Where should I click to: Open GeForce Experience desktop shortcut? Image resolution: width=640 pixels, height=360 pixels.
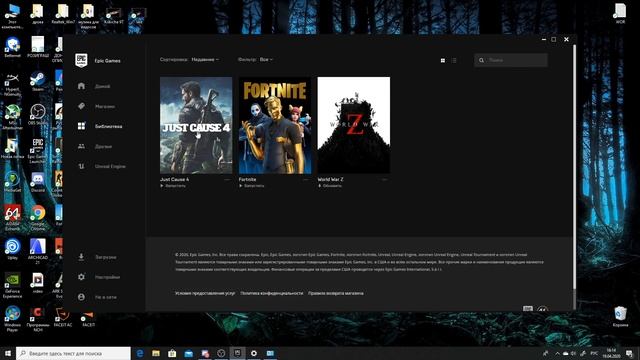point(12,285)
